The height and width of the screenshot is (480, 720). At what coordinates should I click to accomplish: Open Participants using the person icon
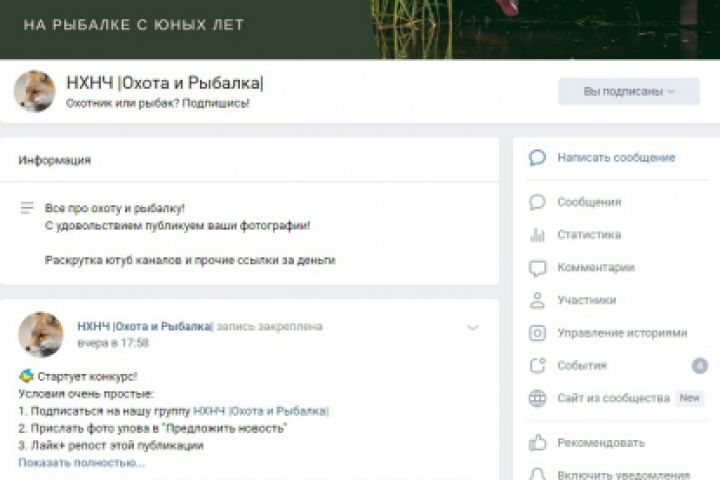[537, 300]
